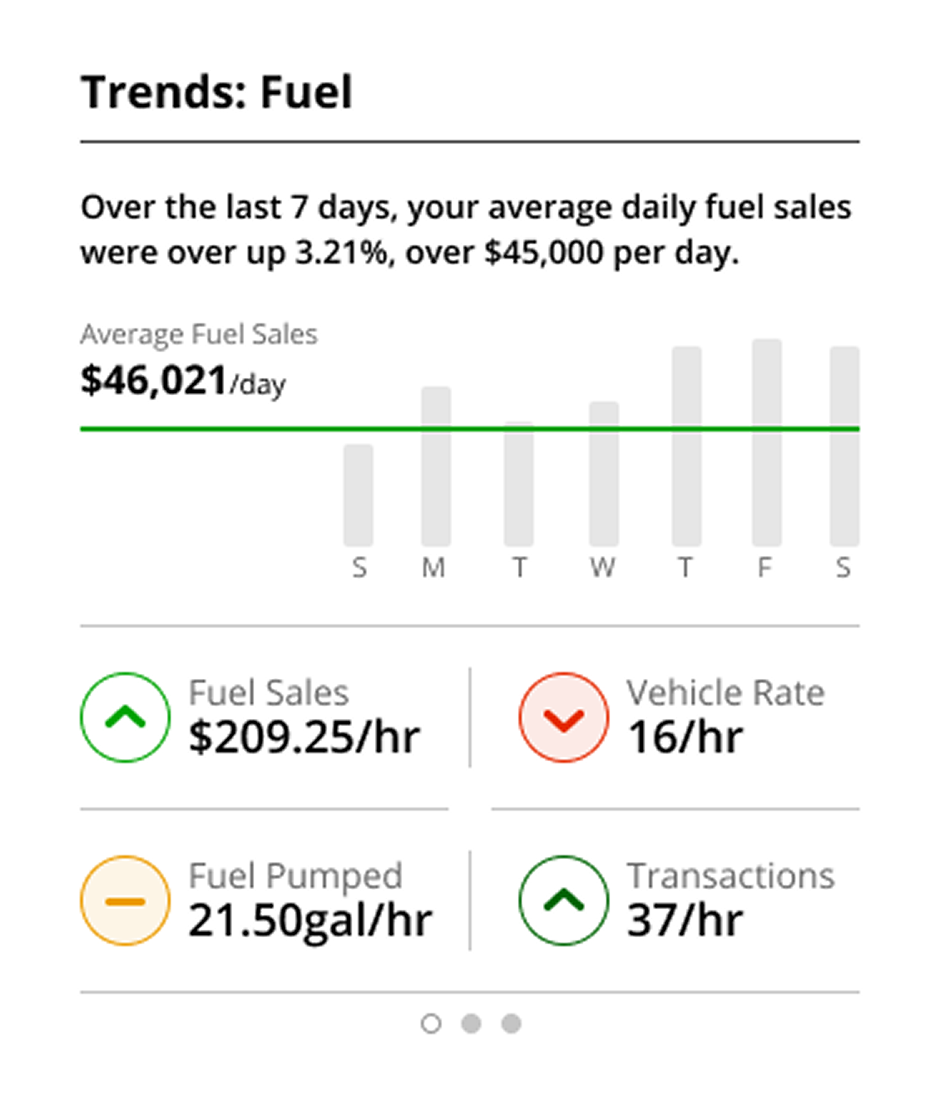Screen dimensions: 940x1094
Task: Click the Sunday bar in the chart
Action: (x=358, y=495)
